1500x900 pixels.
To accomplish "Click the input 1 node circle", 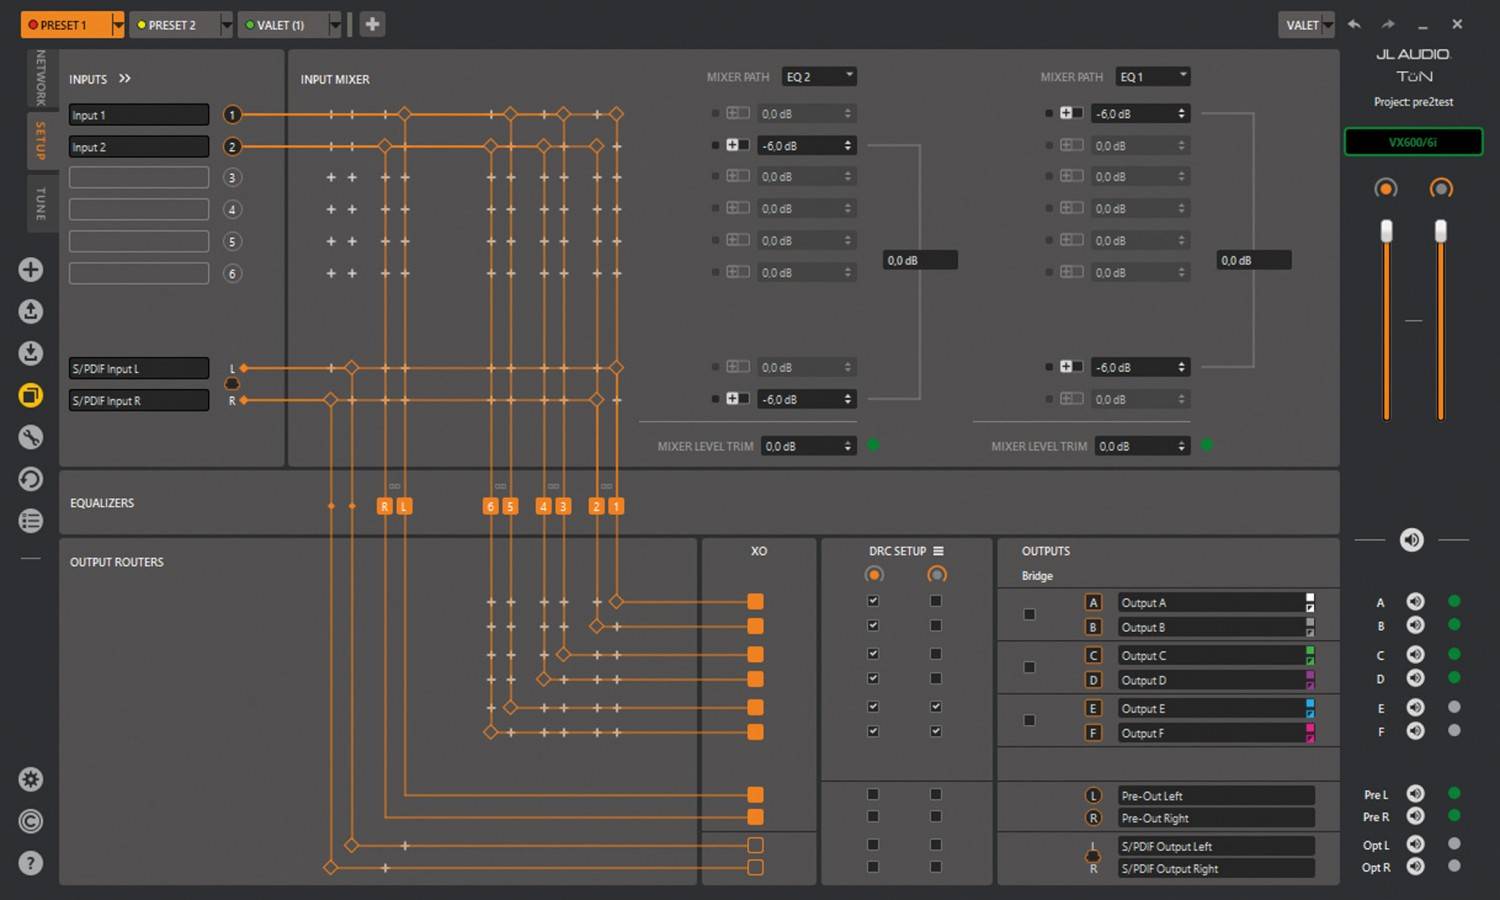I will 232,114.
